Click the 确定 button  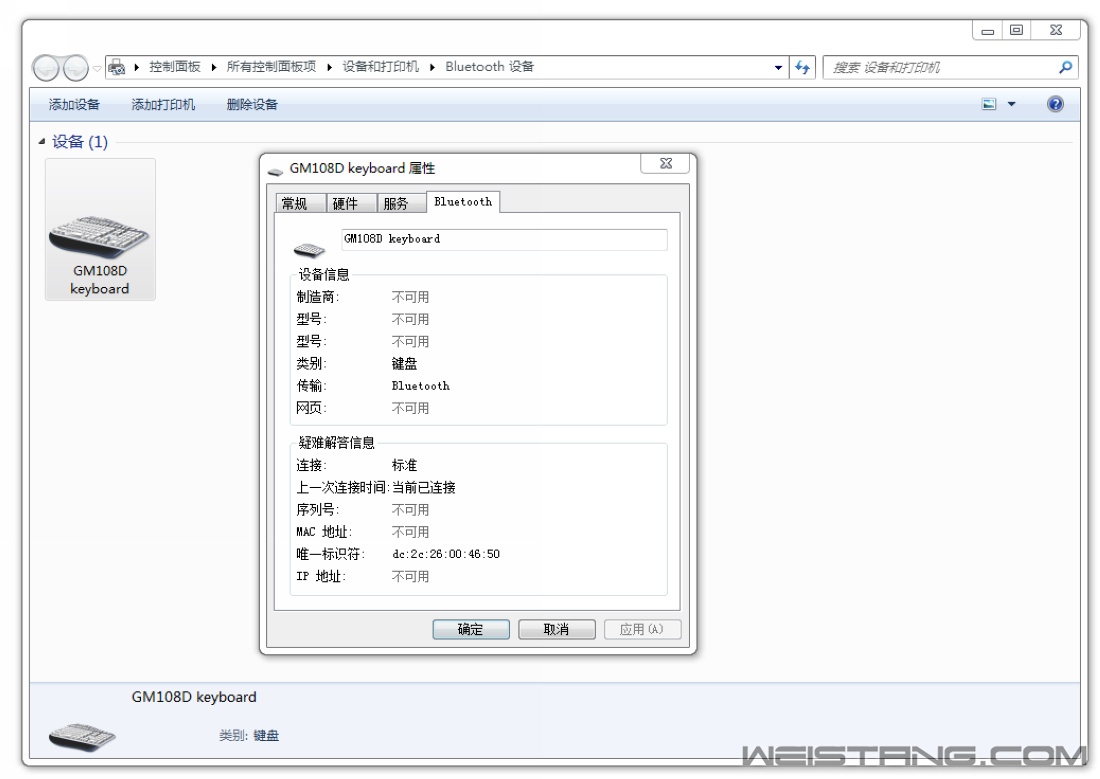(x=471, y=630)
